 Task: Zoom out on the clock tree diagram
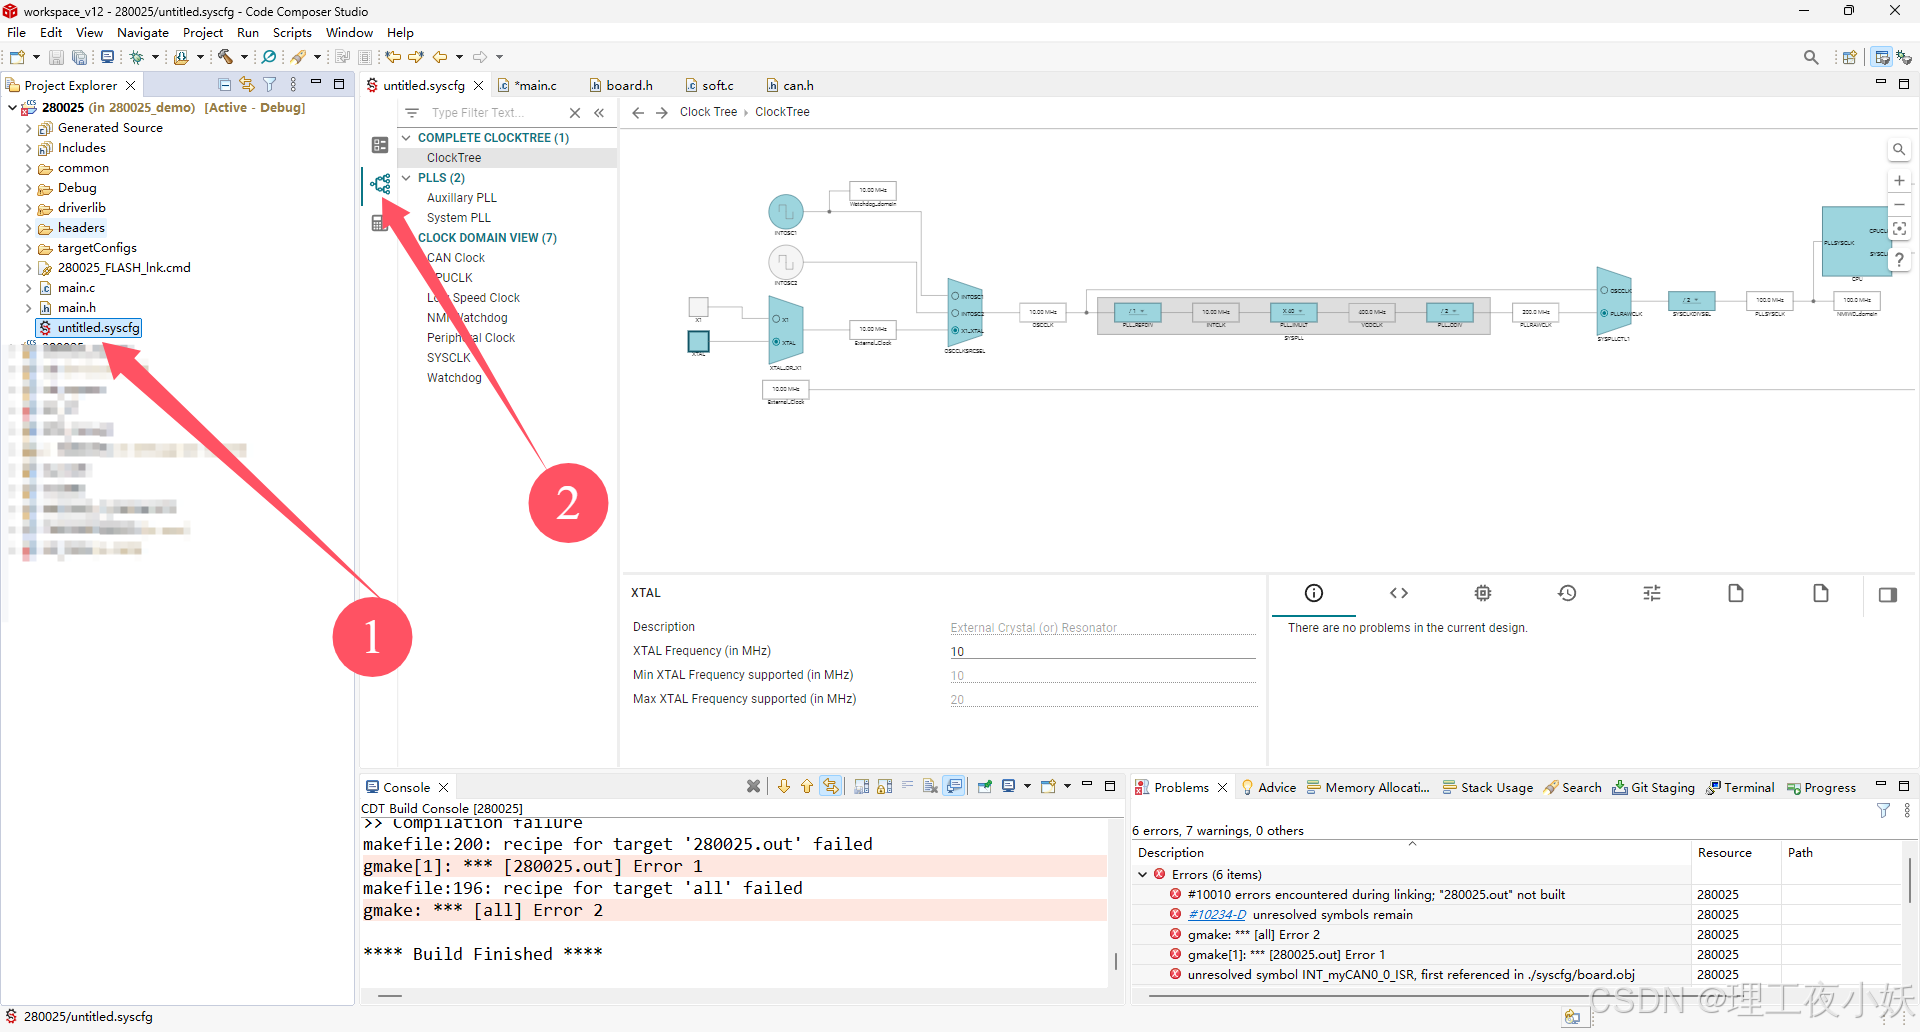pyautogui.click(x=1899, y=205)
